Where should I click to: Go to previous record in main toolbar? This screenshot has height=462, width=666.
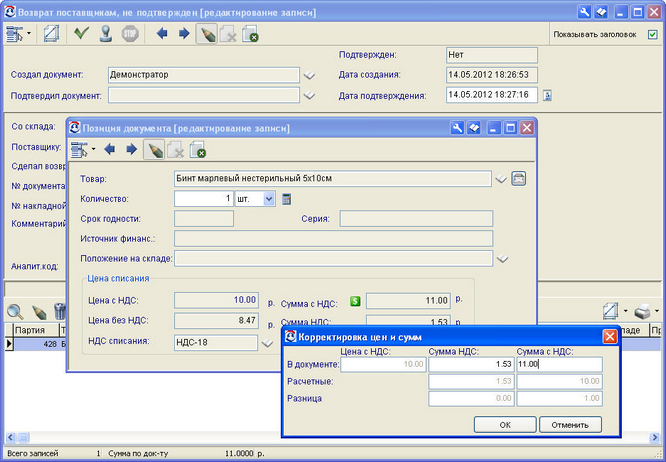click(x=162, y=33)
